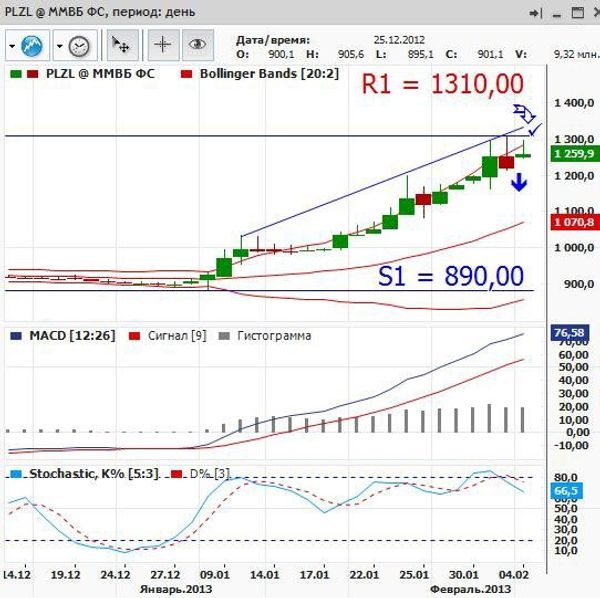Click the MACD blue legend swatch

tap(16, 336)
